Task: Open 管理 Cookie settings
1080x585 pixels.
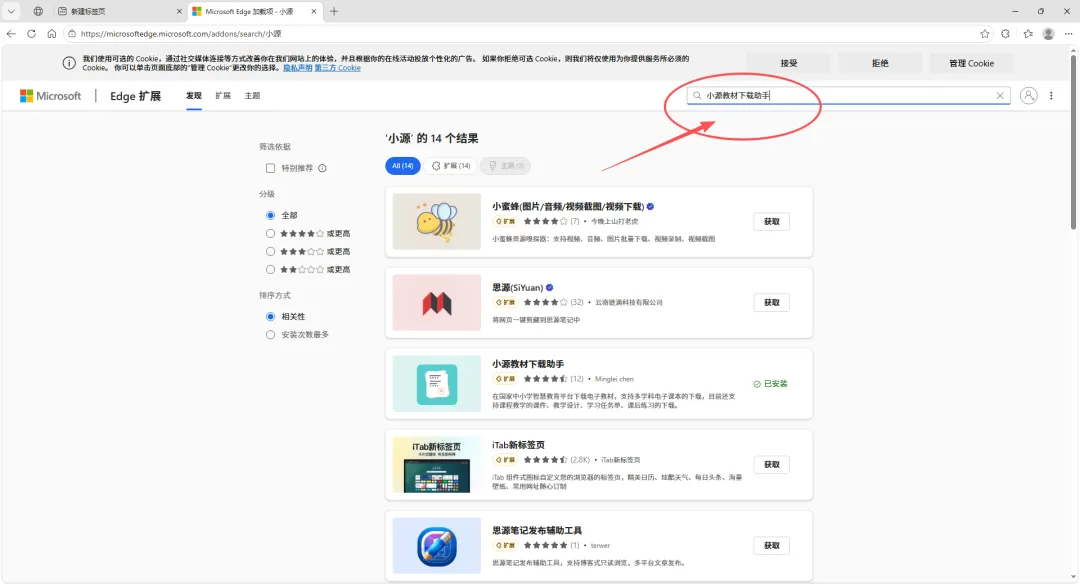Action: pyautogui.click(x=971, y=63)
